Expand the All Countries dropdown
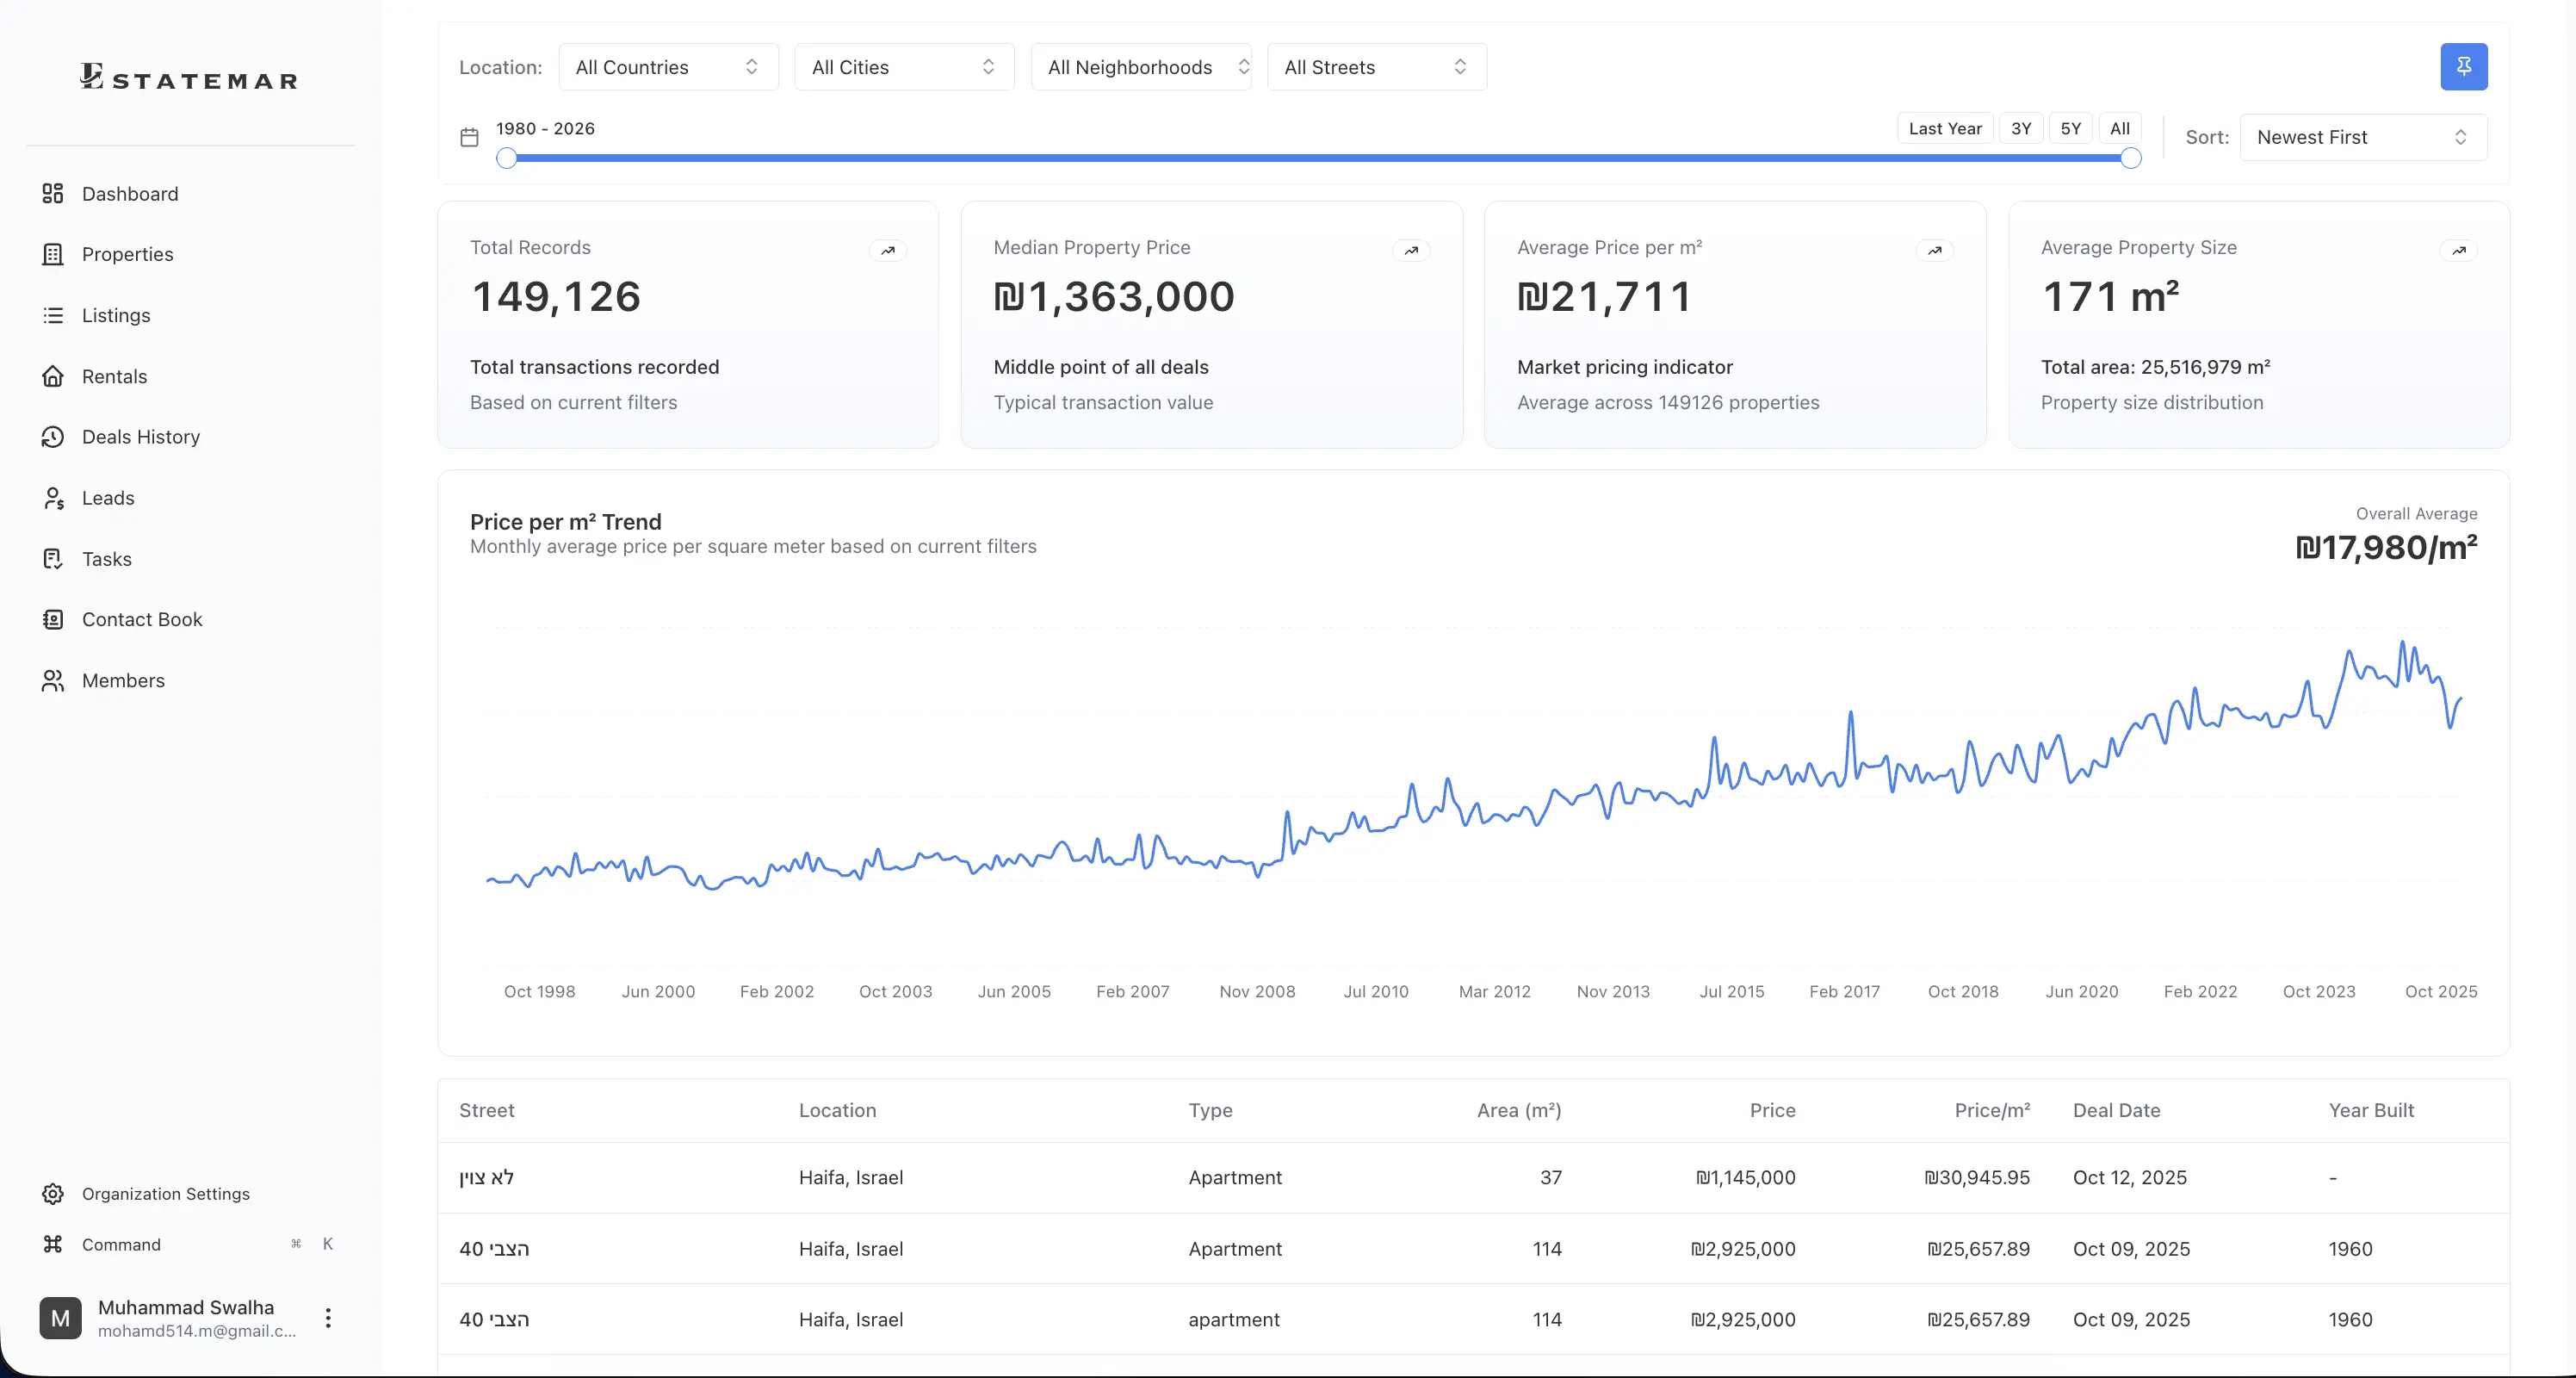2576x1378 pixels. click(667, 67)
